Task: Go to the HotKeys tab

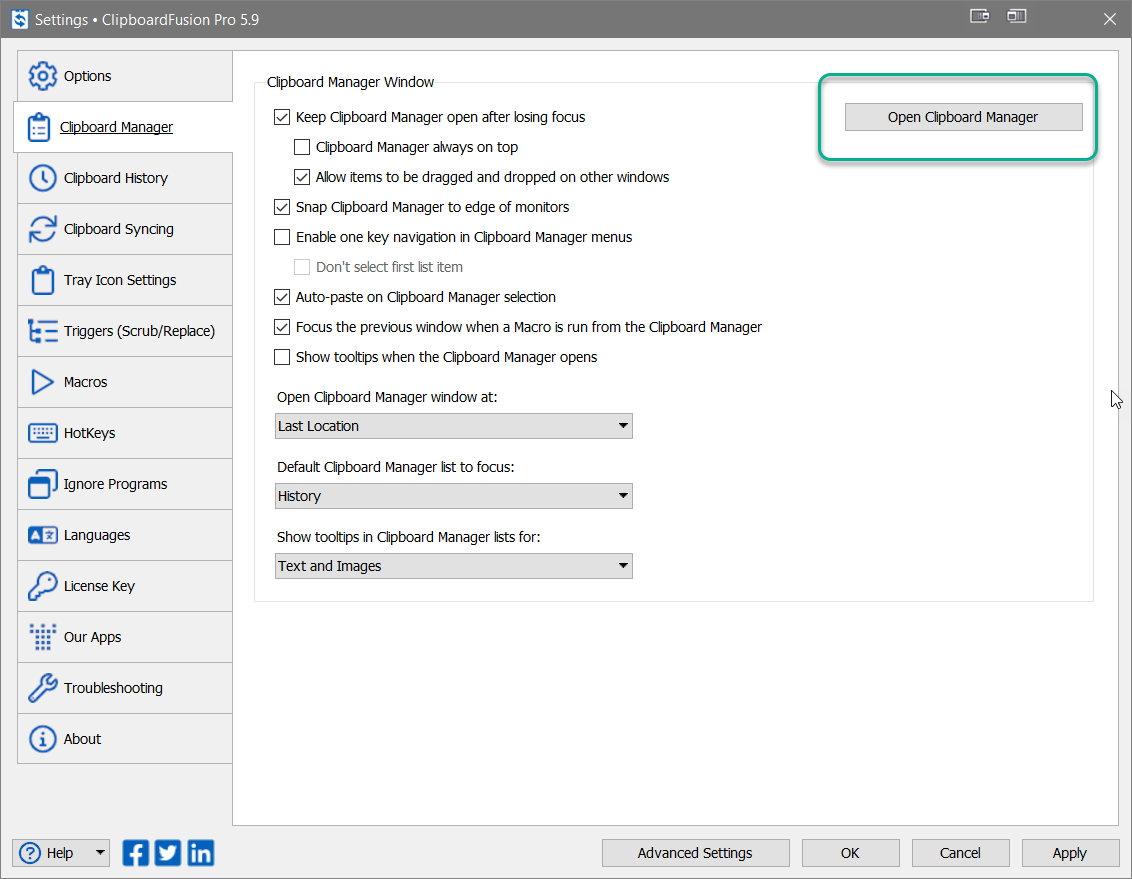Action: (x=125, y=433)
